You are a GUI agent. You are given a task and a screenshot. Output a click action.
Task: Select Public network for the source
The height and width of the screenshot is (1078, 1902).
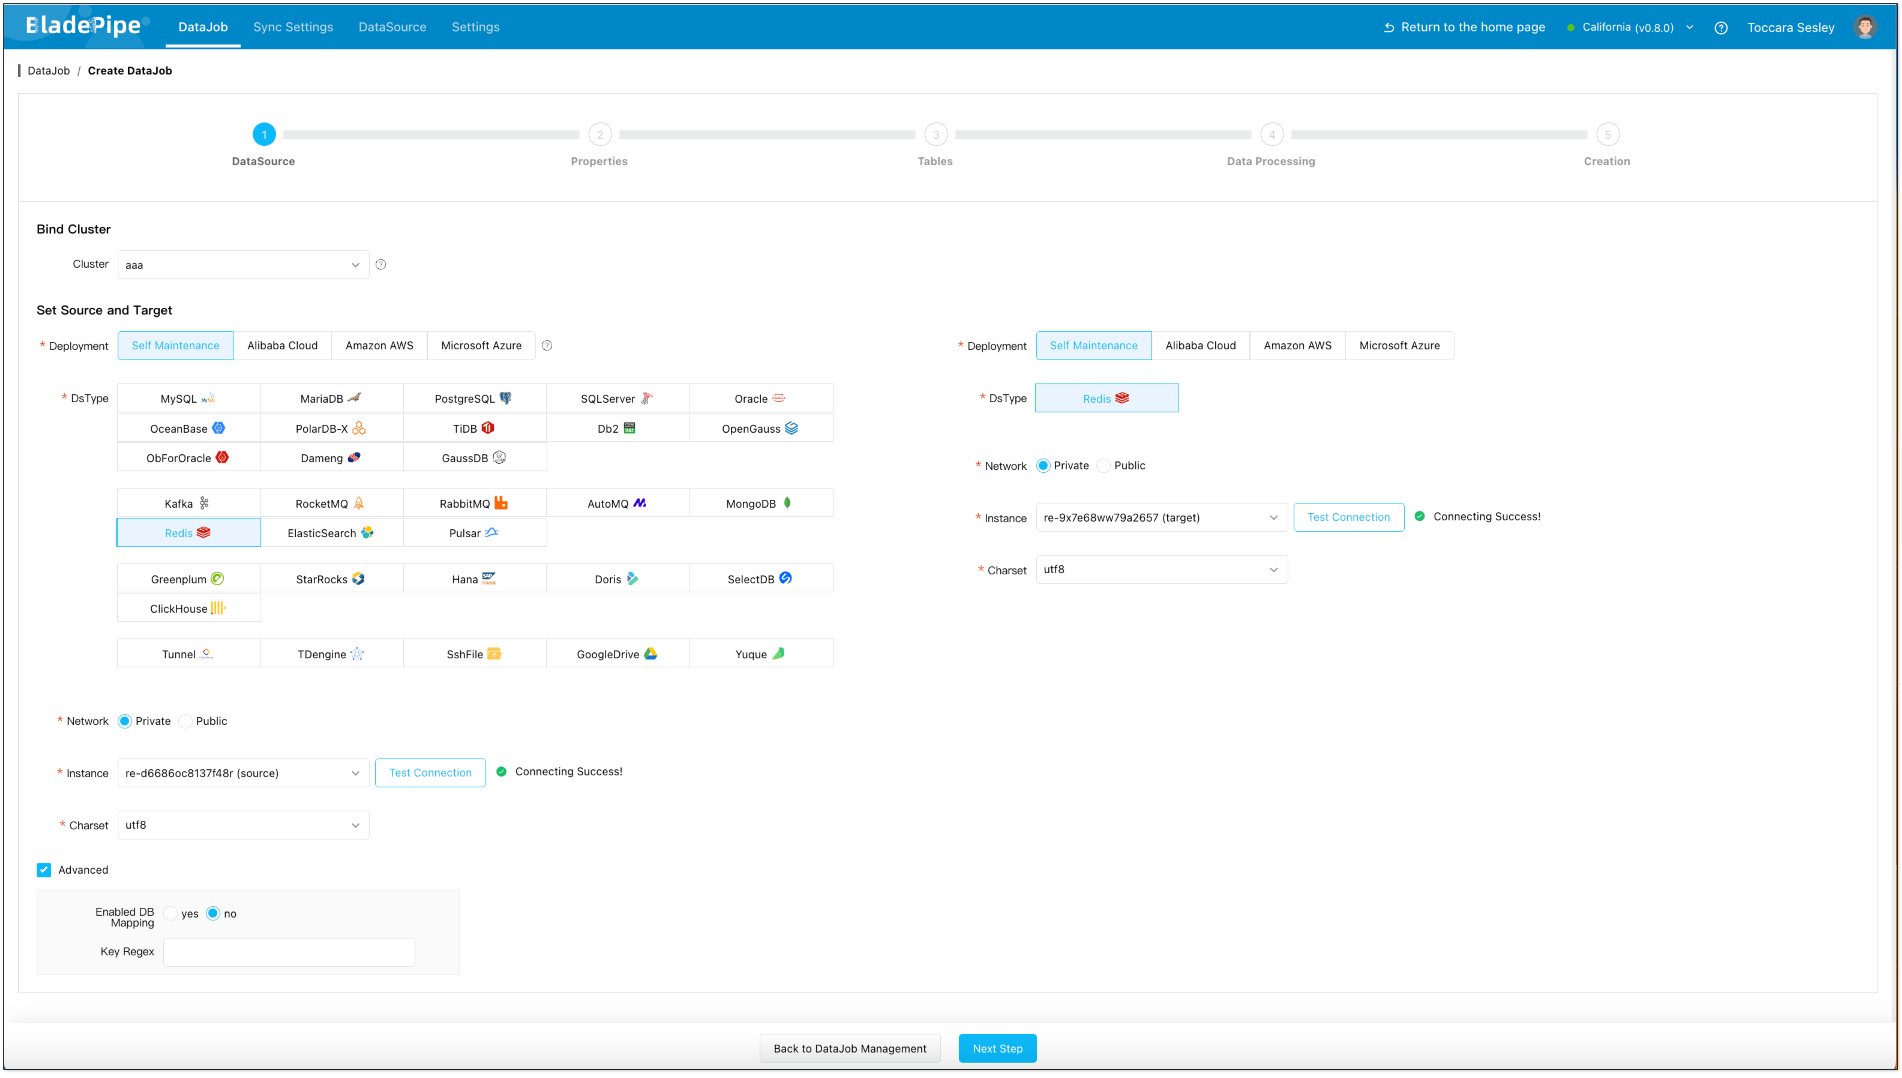click(186, 722)
